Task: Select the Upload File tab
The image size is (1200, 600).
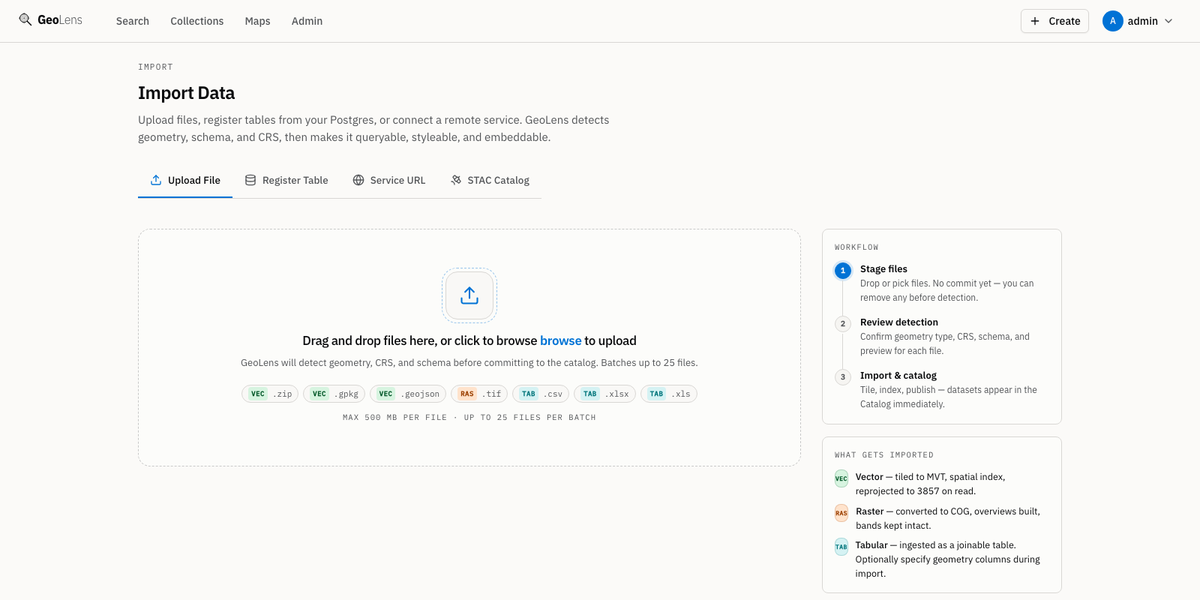Action: tap(185, 180)
